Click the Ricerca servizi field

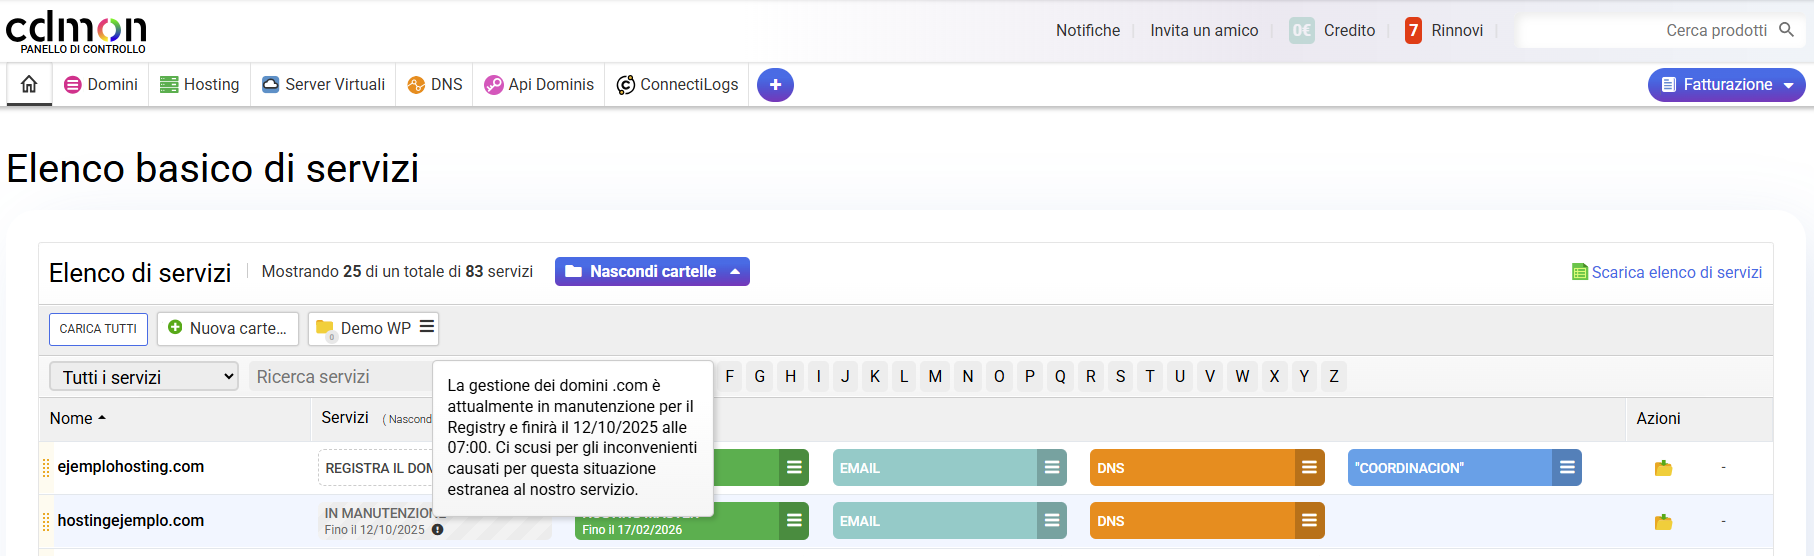click(340, 377)
